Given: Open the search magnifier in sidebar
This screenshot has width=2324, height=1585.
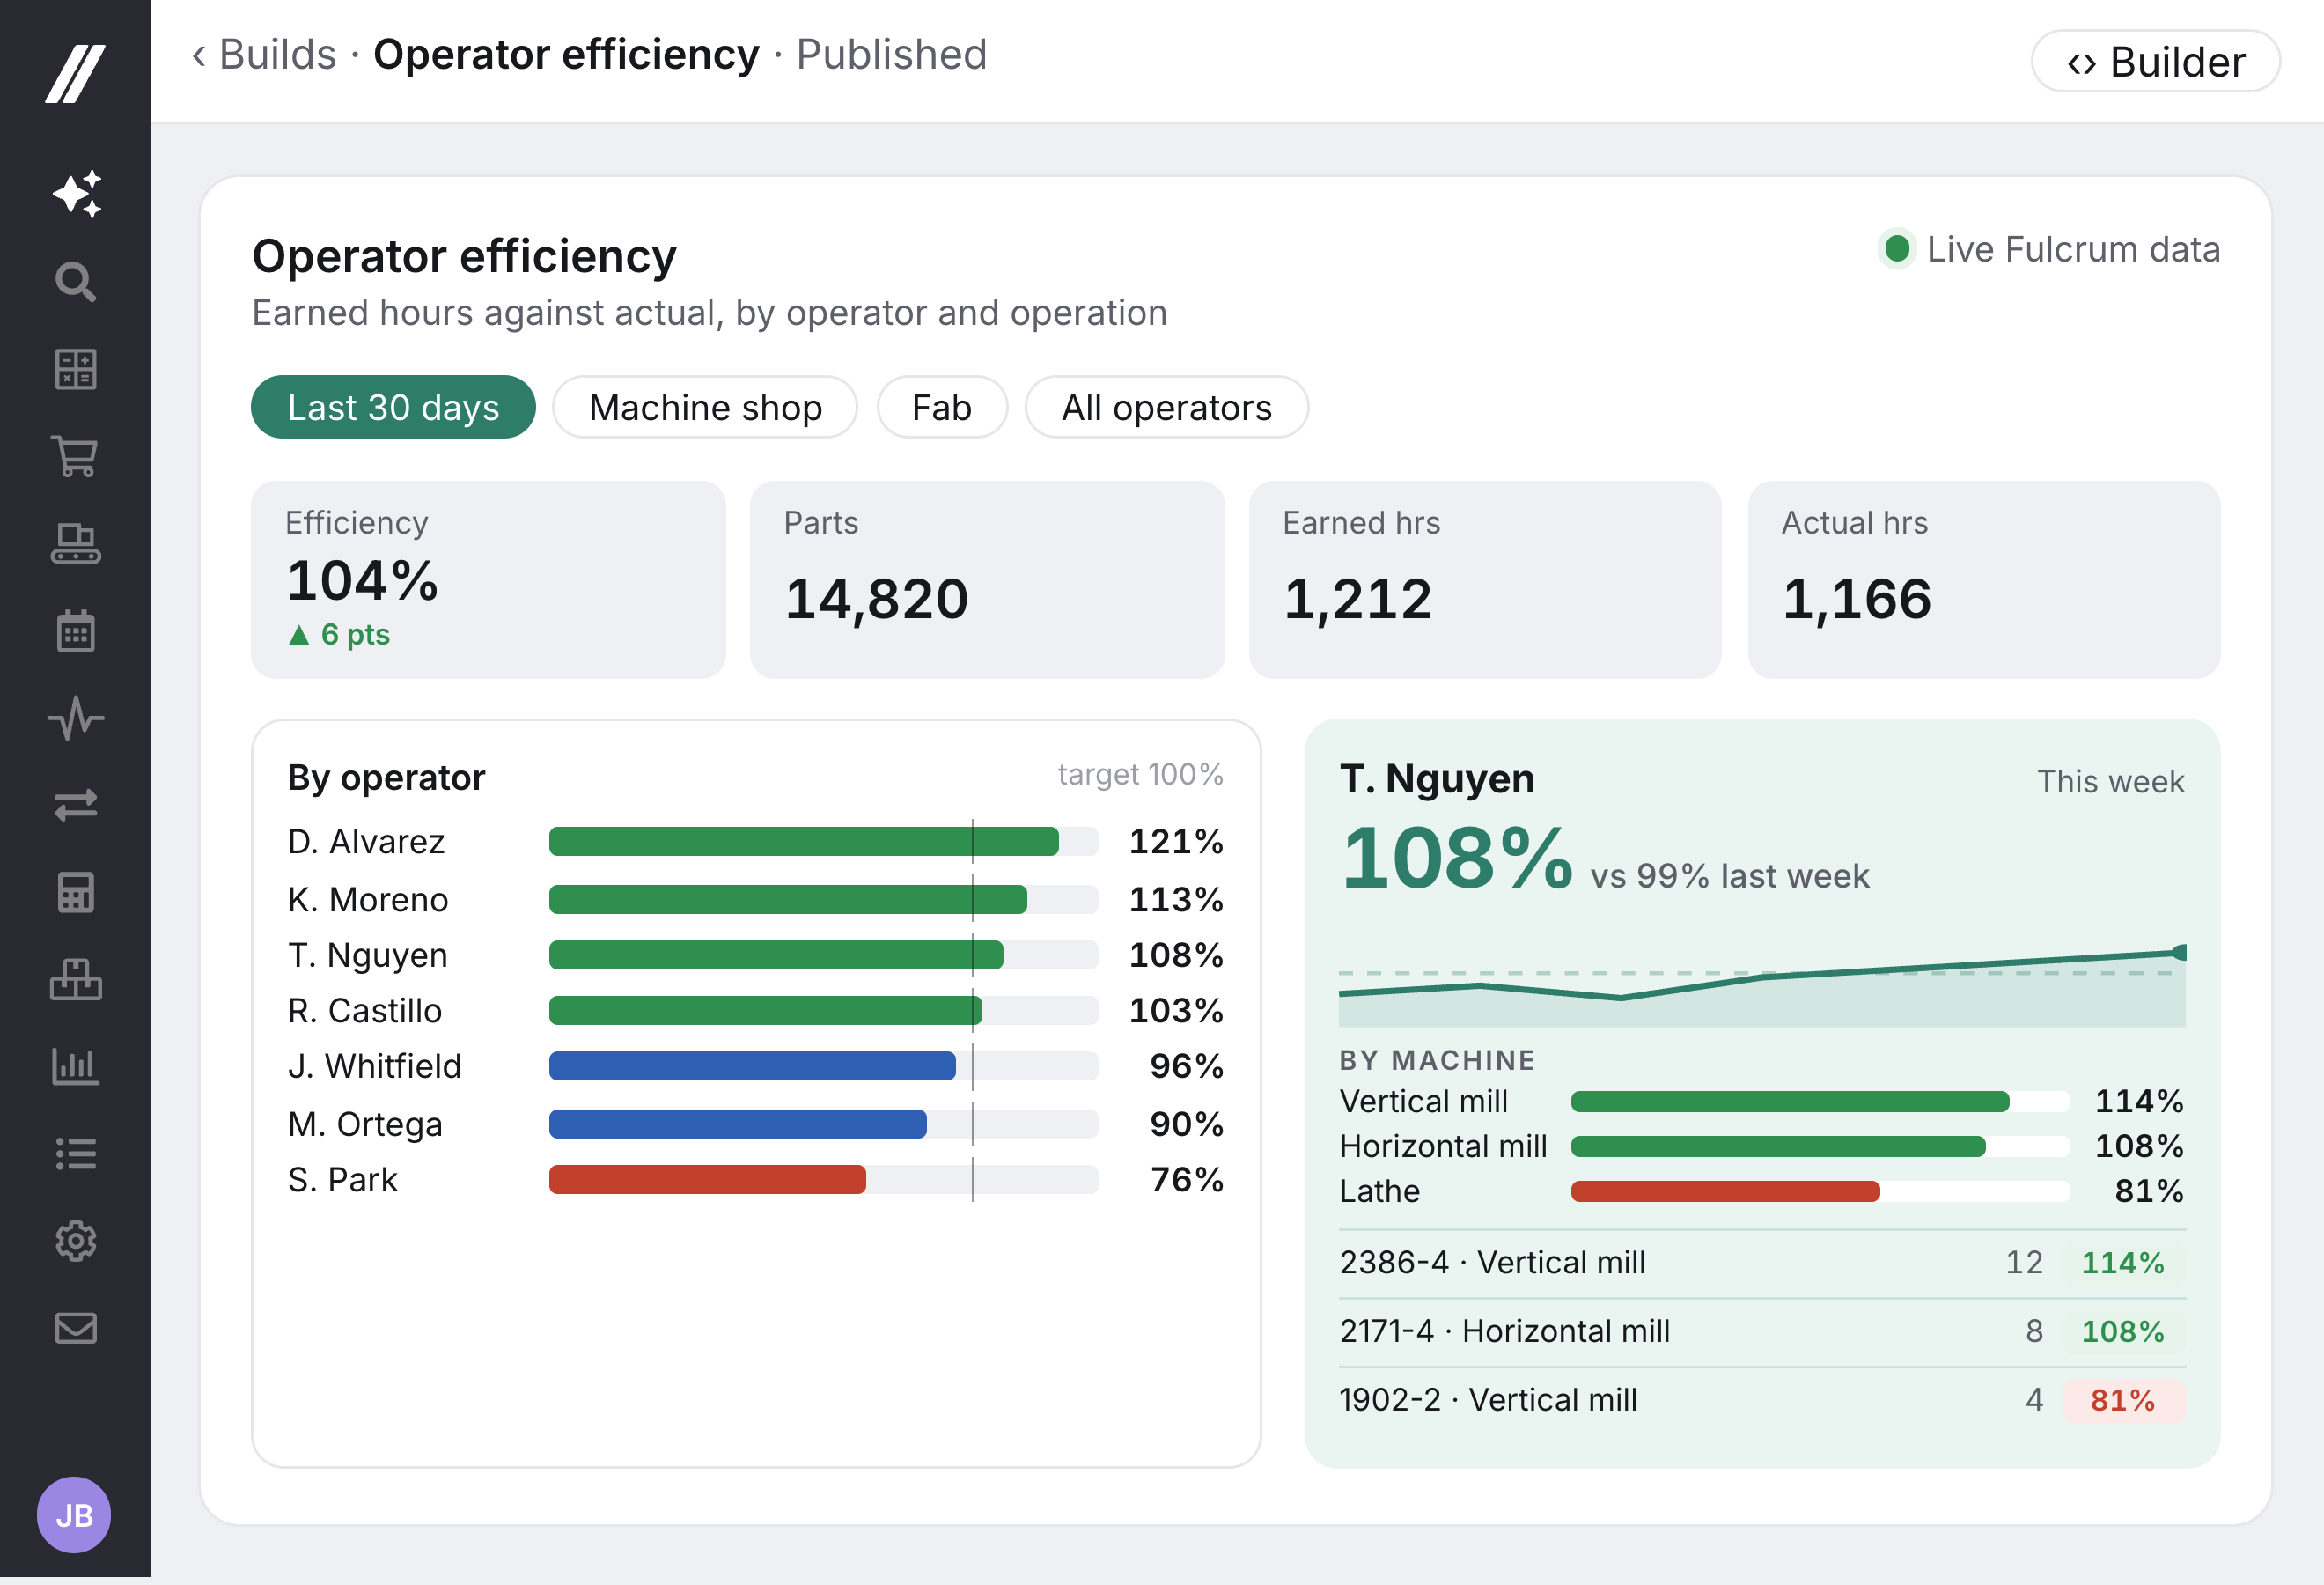Looking at the screenshot, I should point(76,282).
